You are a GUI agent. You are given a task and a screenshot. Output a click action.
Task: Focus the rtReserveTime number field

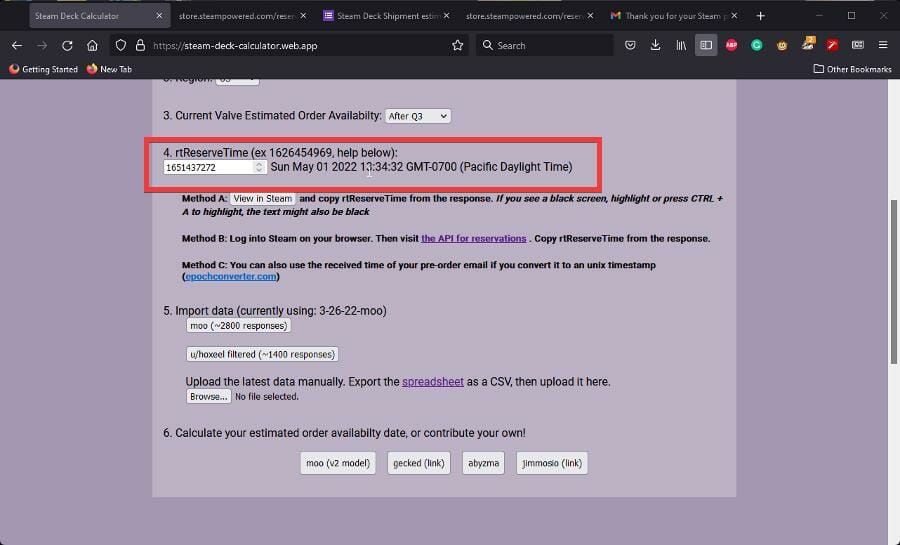215,167
